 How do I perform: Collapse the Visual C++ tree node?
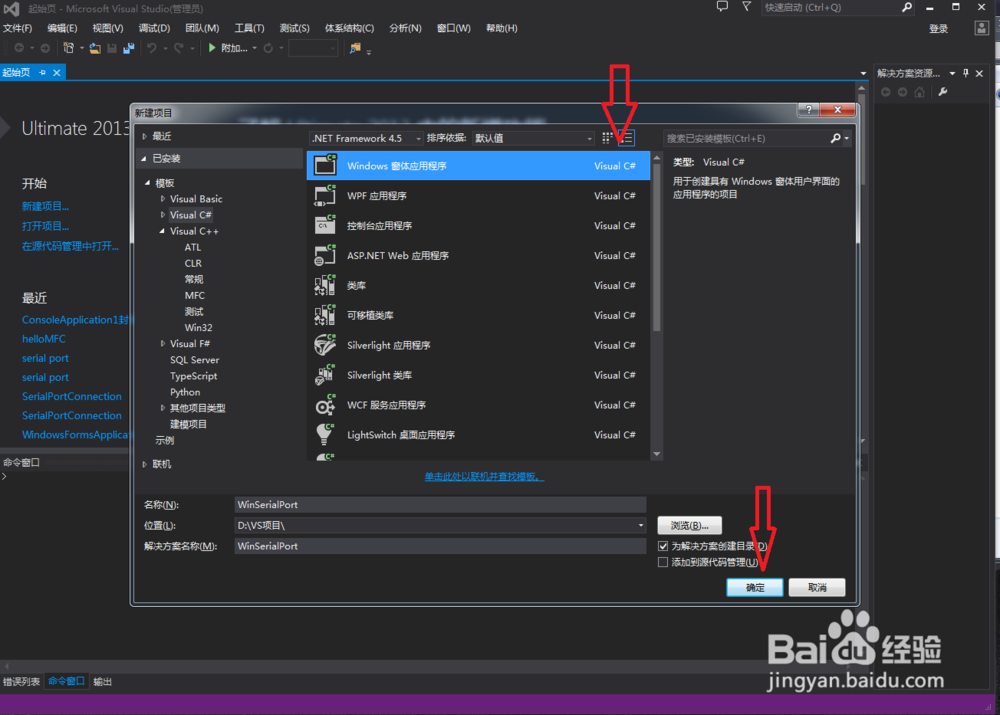pos(162,231)
